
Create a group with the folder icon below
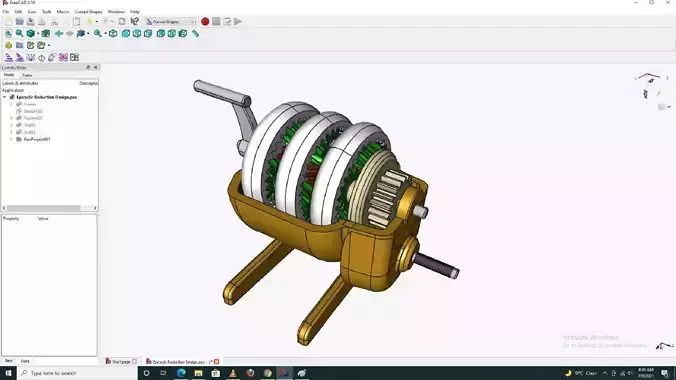pos(19,45)
